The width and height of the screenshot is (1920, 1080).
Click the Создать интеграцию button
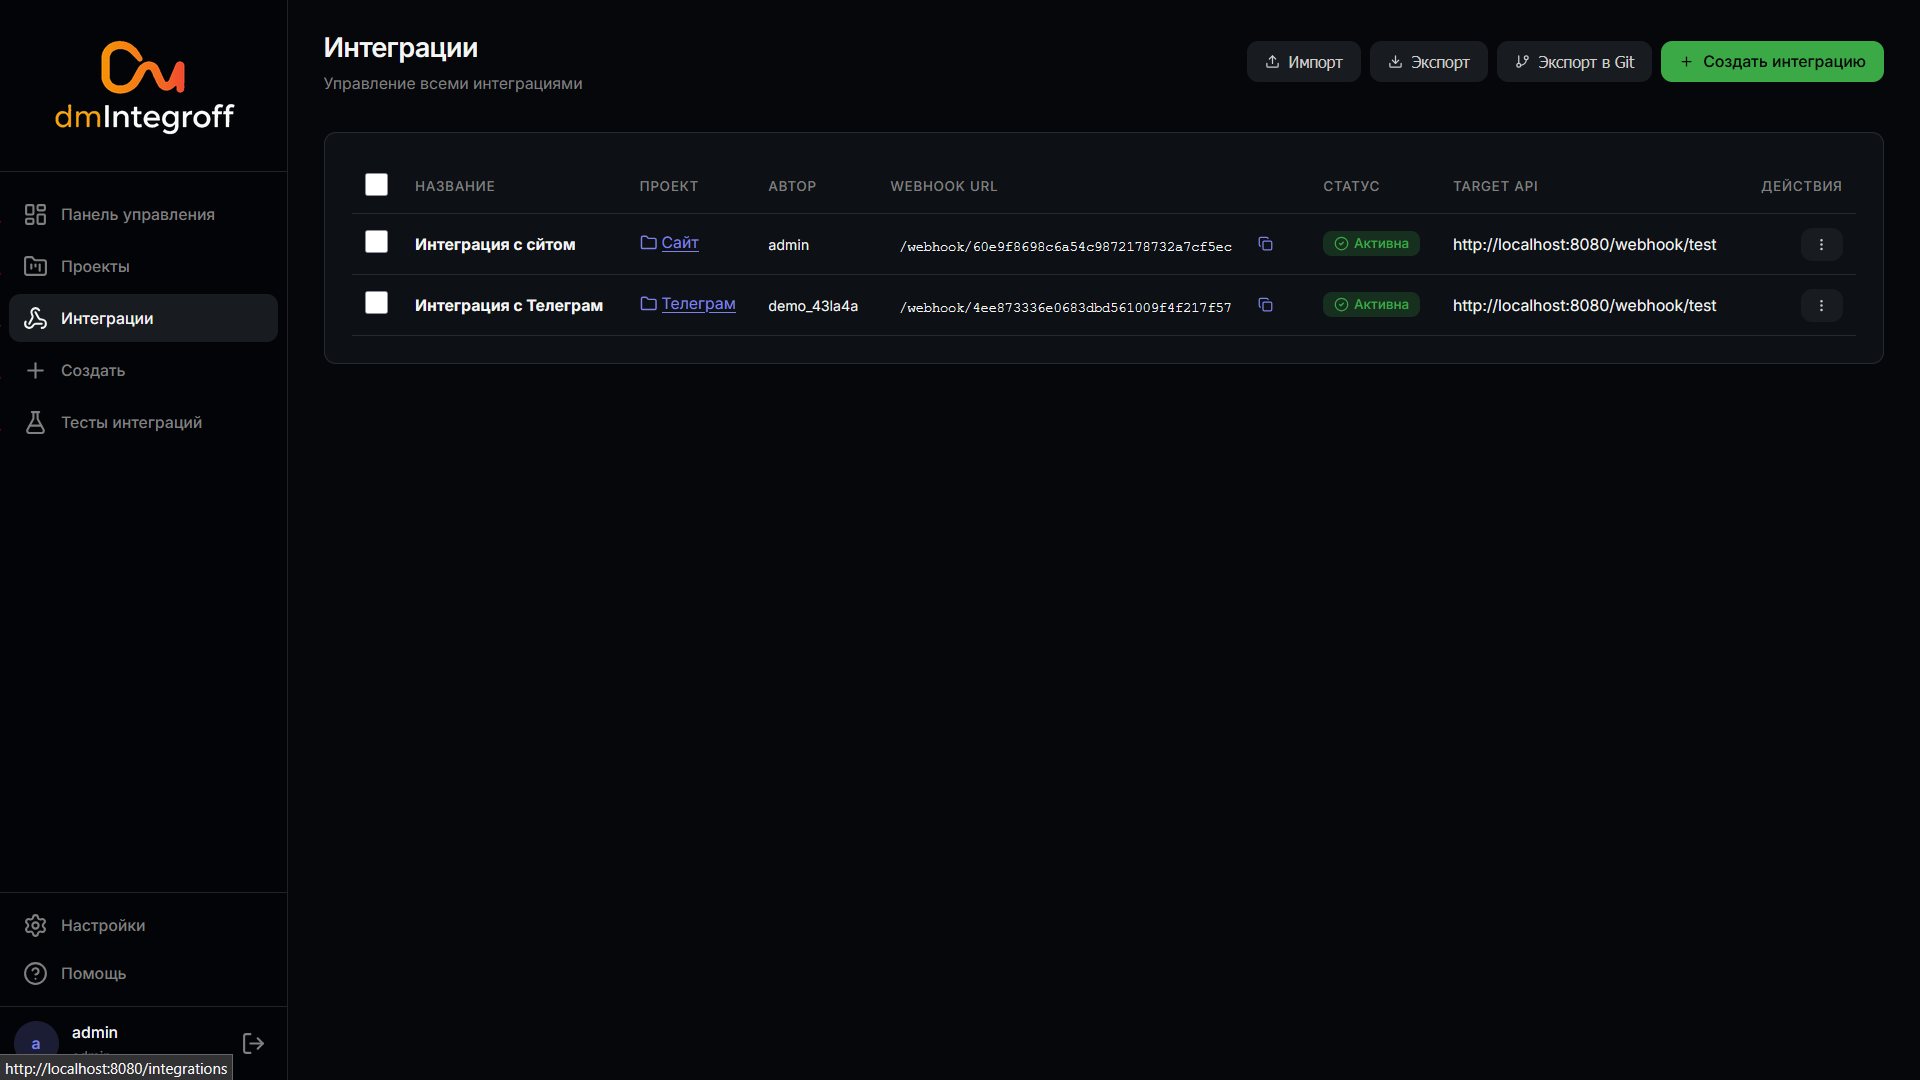1772,62
